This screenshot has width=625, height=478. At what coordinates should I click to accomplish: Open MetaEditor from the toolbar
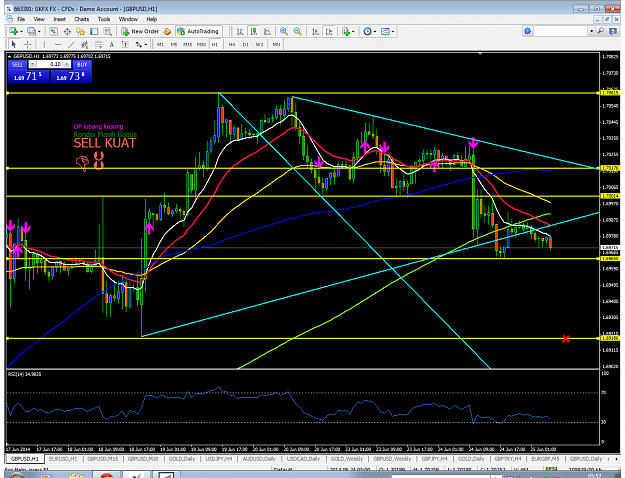click(x=167, y=31)
